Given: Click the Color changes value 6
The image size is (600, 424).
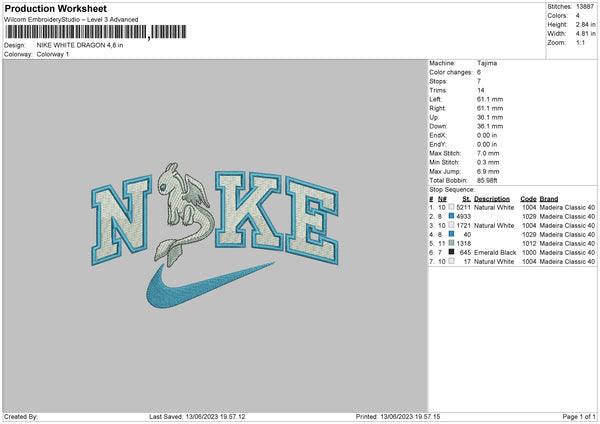Looking at the screenshot, I should tap(479, 72).
